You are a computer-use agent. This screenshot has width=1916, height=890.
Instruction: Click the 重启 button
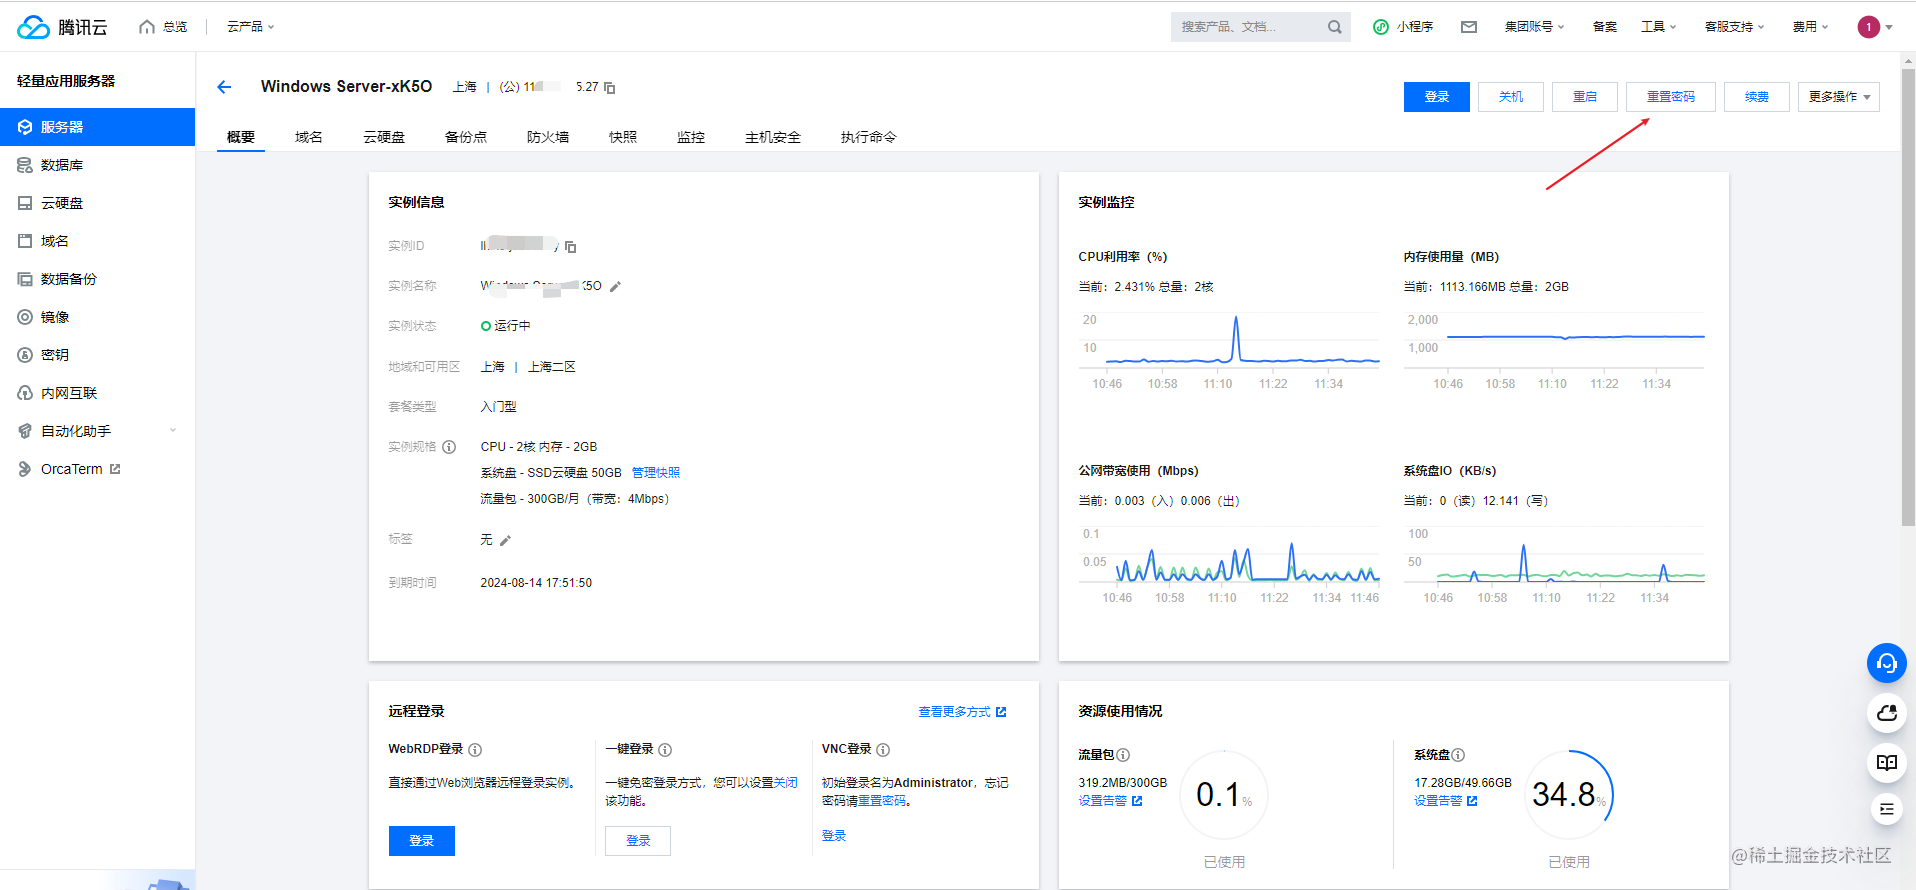pos(1585,97)
